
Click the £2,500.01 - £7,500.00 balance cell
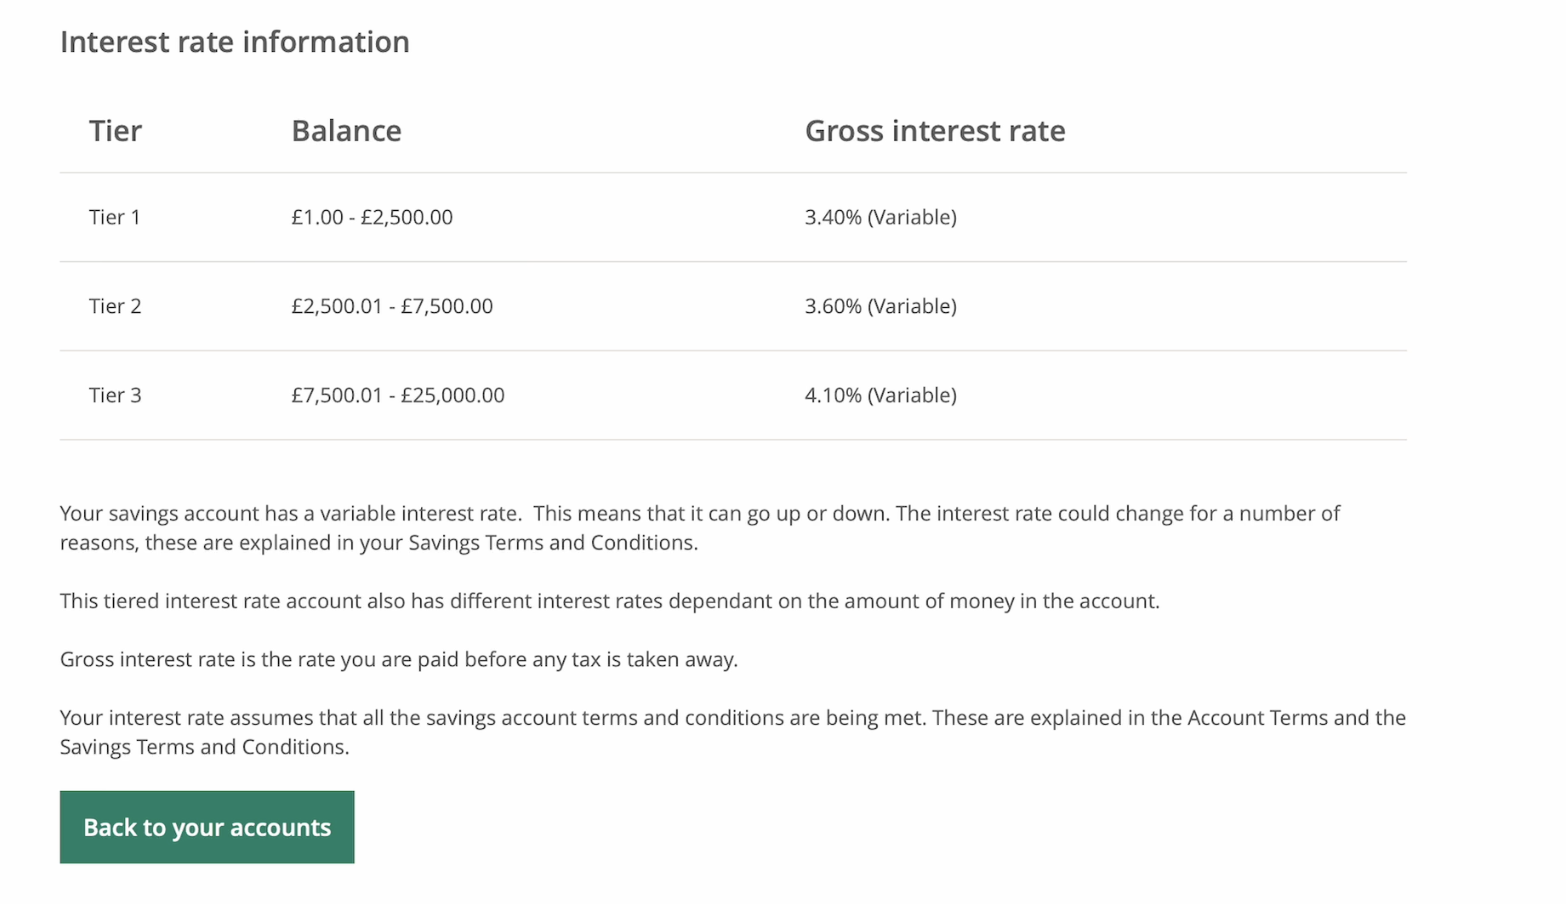pos(392,306)
